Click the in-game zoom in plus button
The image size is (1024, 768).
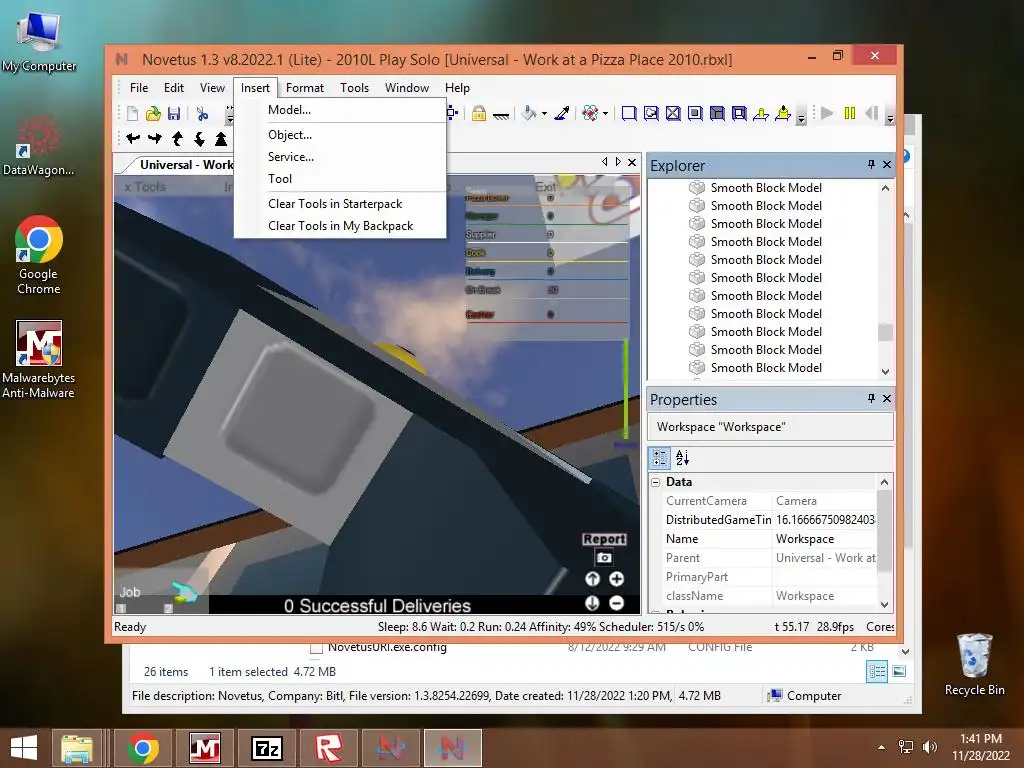pos(616,579)
